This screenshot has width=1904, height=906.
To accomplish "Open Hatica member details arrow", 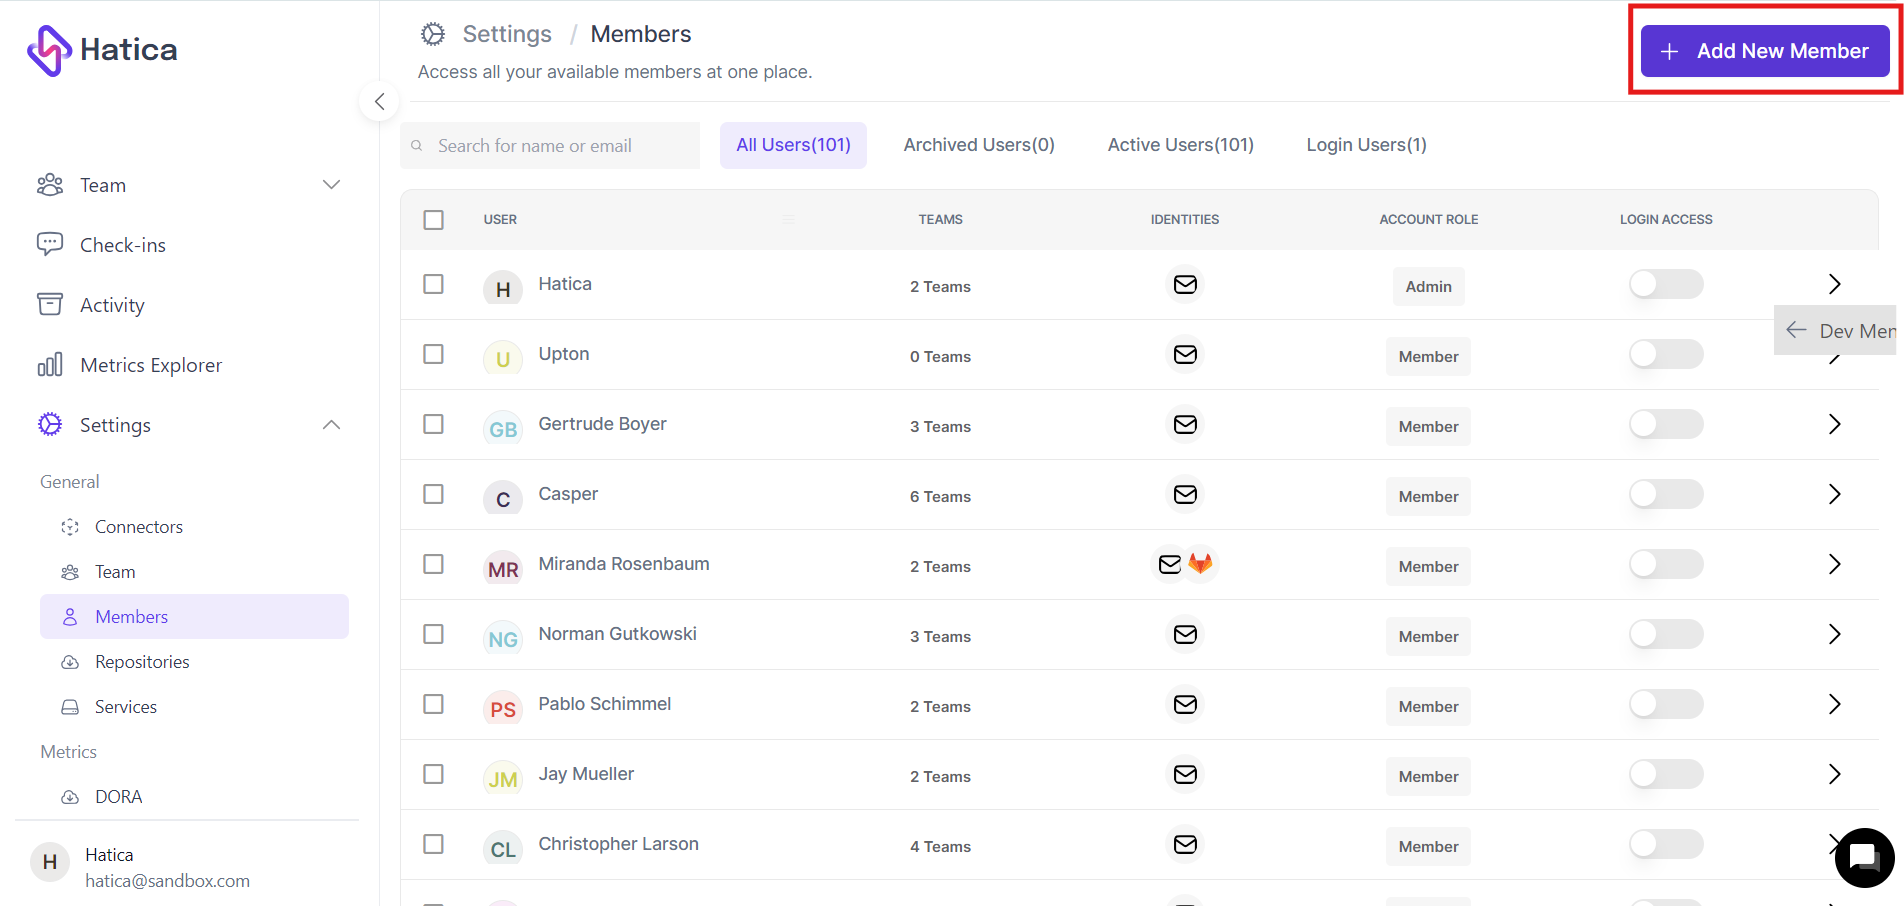I will click(1834, 284).
